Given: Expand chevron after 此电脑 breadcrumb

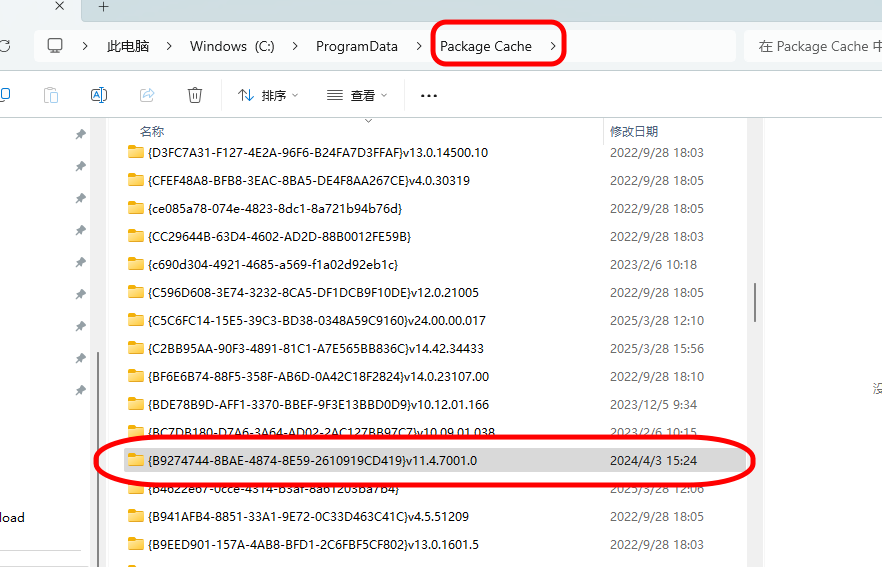Looking at the screenshot, I should (169, 46).
